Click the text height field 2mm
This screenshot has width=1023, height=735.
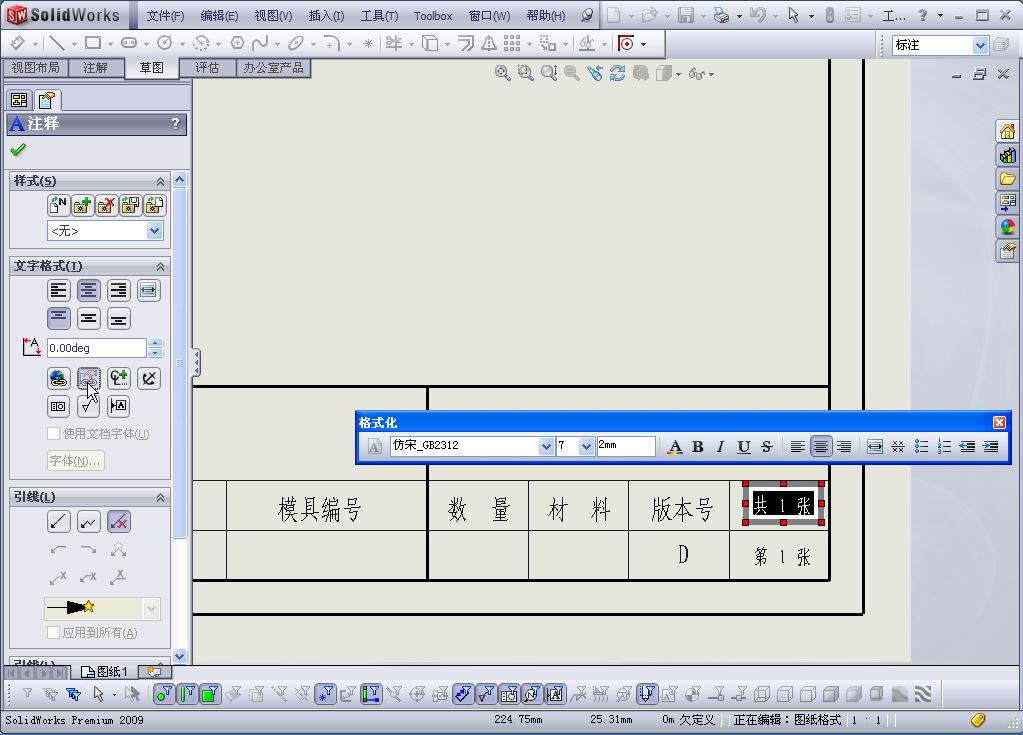pos(626,445)
